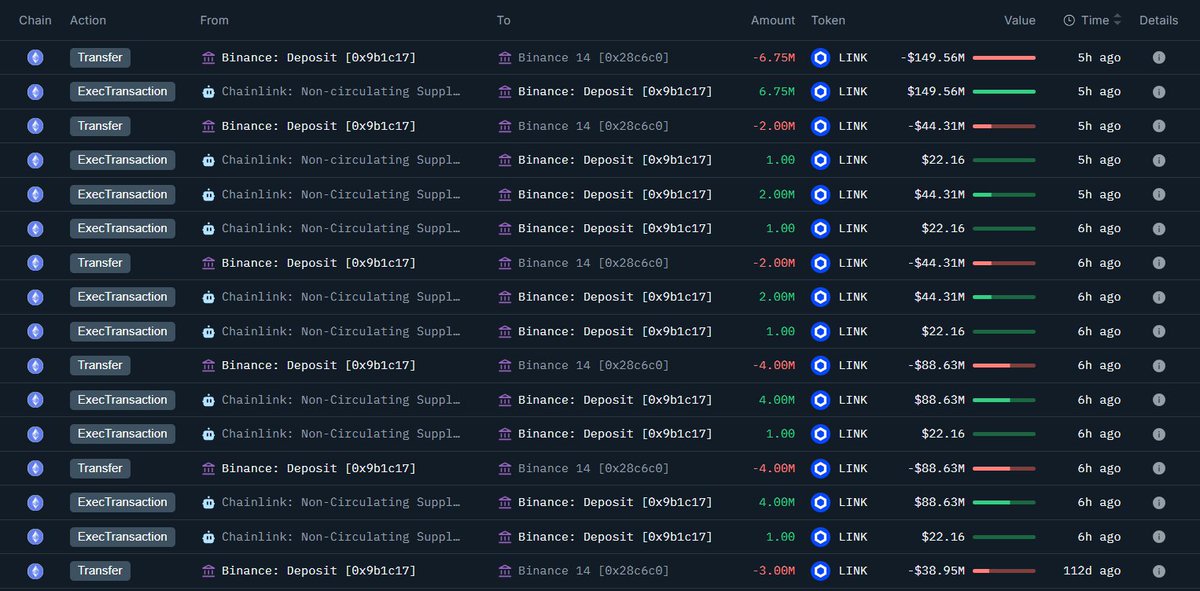The image size is (1200, 591).
Task: Click $44.31M value in ExecTransaction 6h ago row
Action: 940,297
